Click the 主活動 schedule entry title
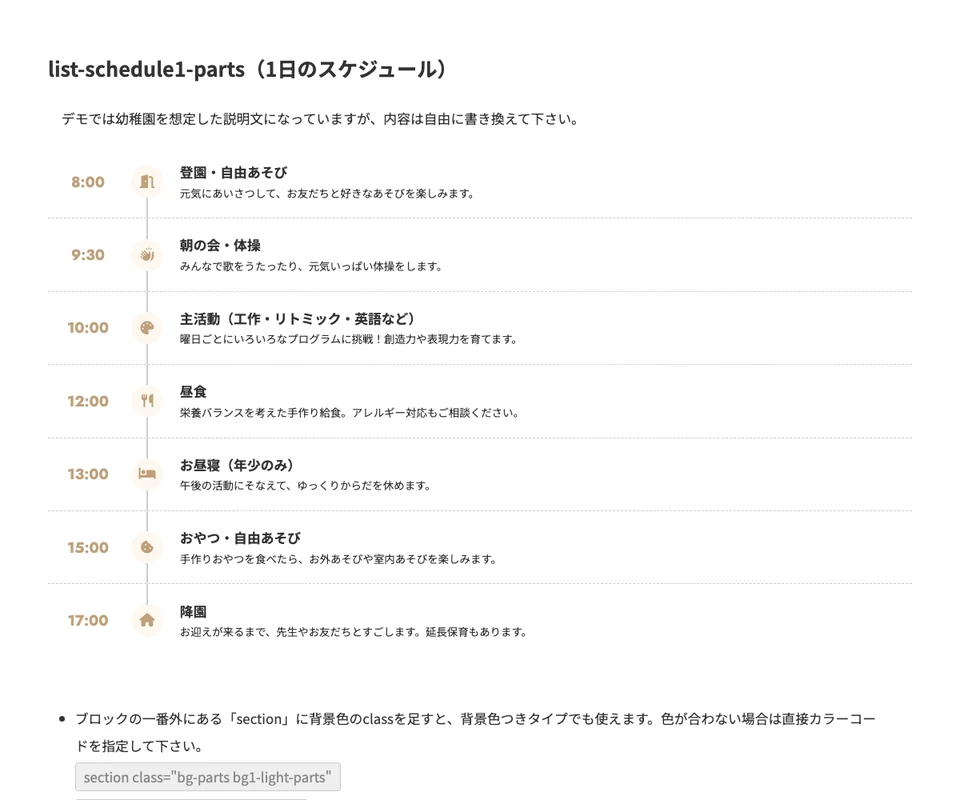Screen dimensions: 960x800 [x=297, y=319]
